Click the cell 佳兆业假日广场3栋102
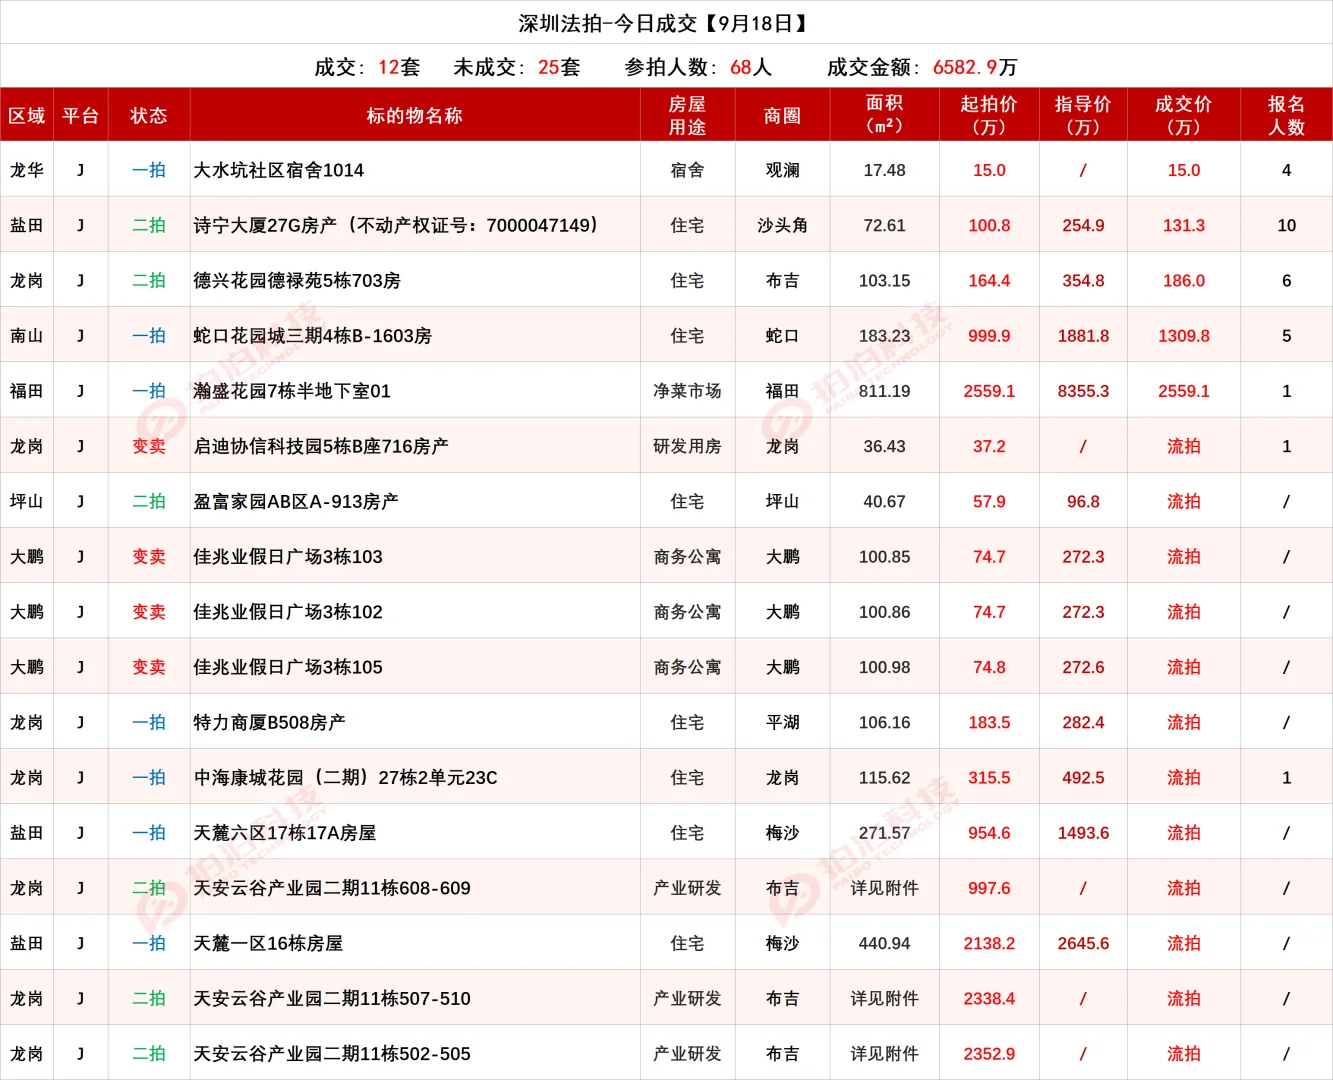The height and width of the screenshot is (1080, 1333). pyautogui.click(x=415, y=612)
